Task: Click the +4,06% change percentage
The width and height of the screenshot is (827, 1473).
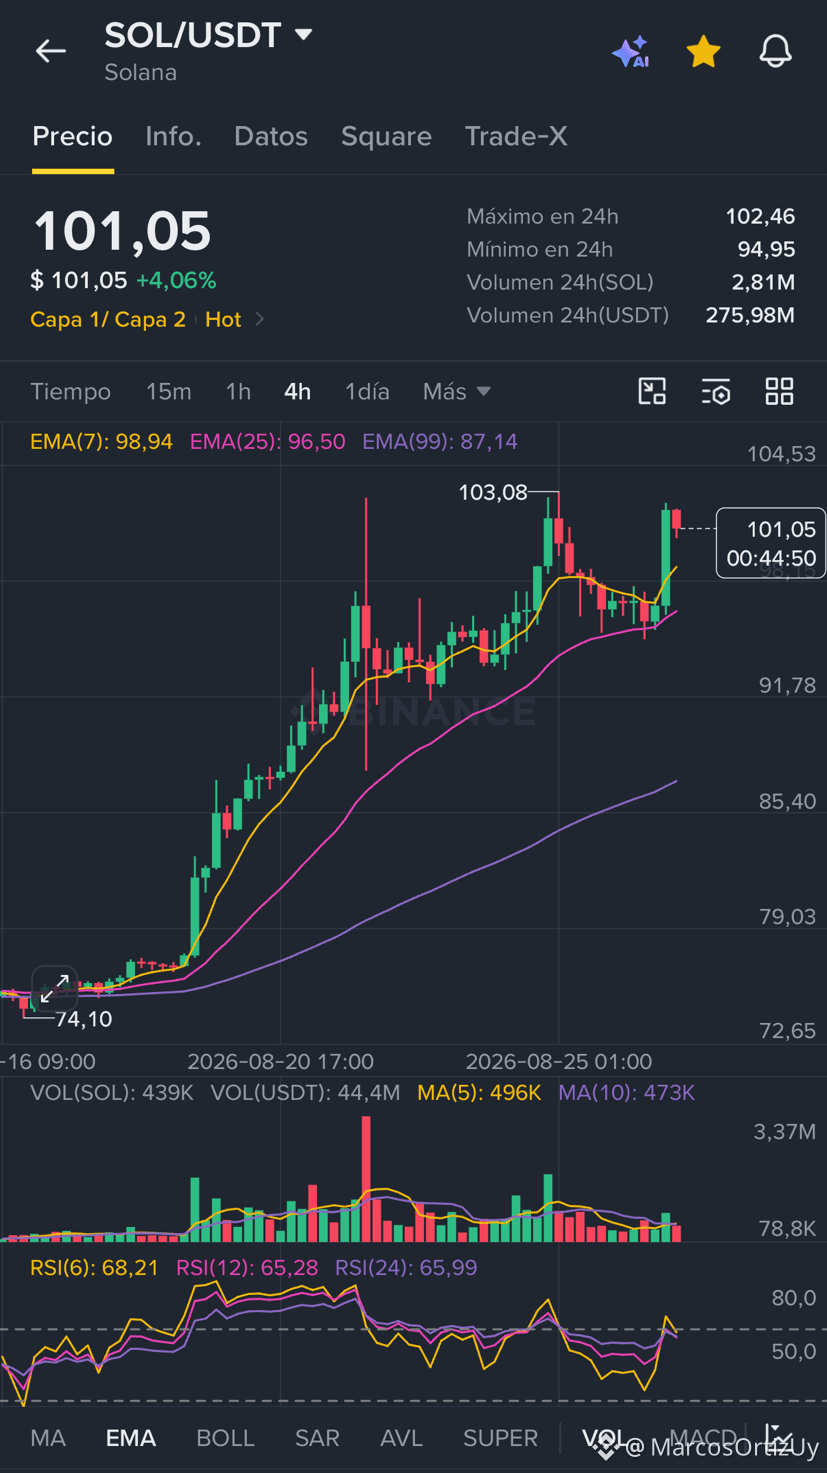Action: pos(176,280)
